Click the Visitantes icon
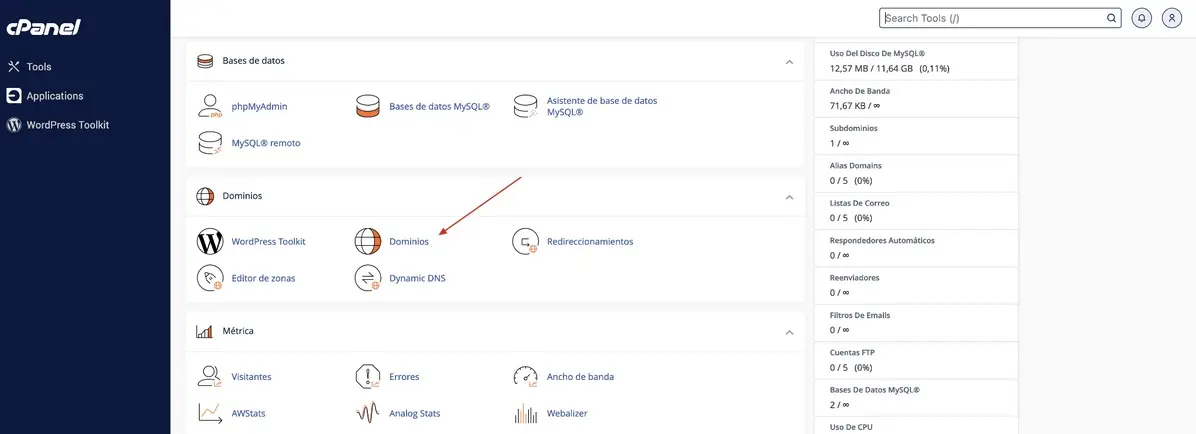Viewport: 1196px width, 434px height. [210, 376]
